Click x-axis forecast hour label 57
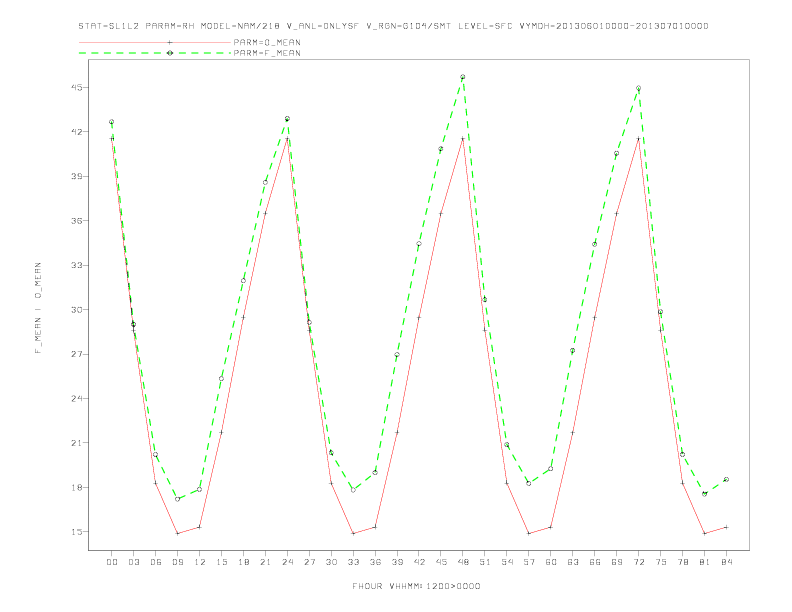Screen dimensions: 792x612 529,562
